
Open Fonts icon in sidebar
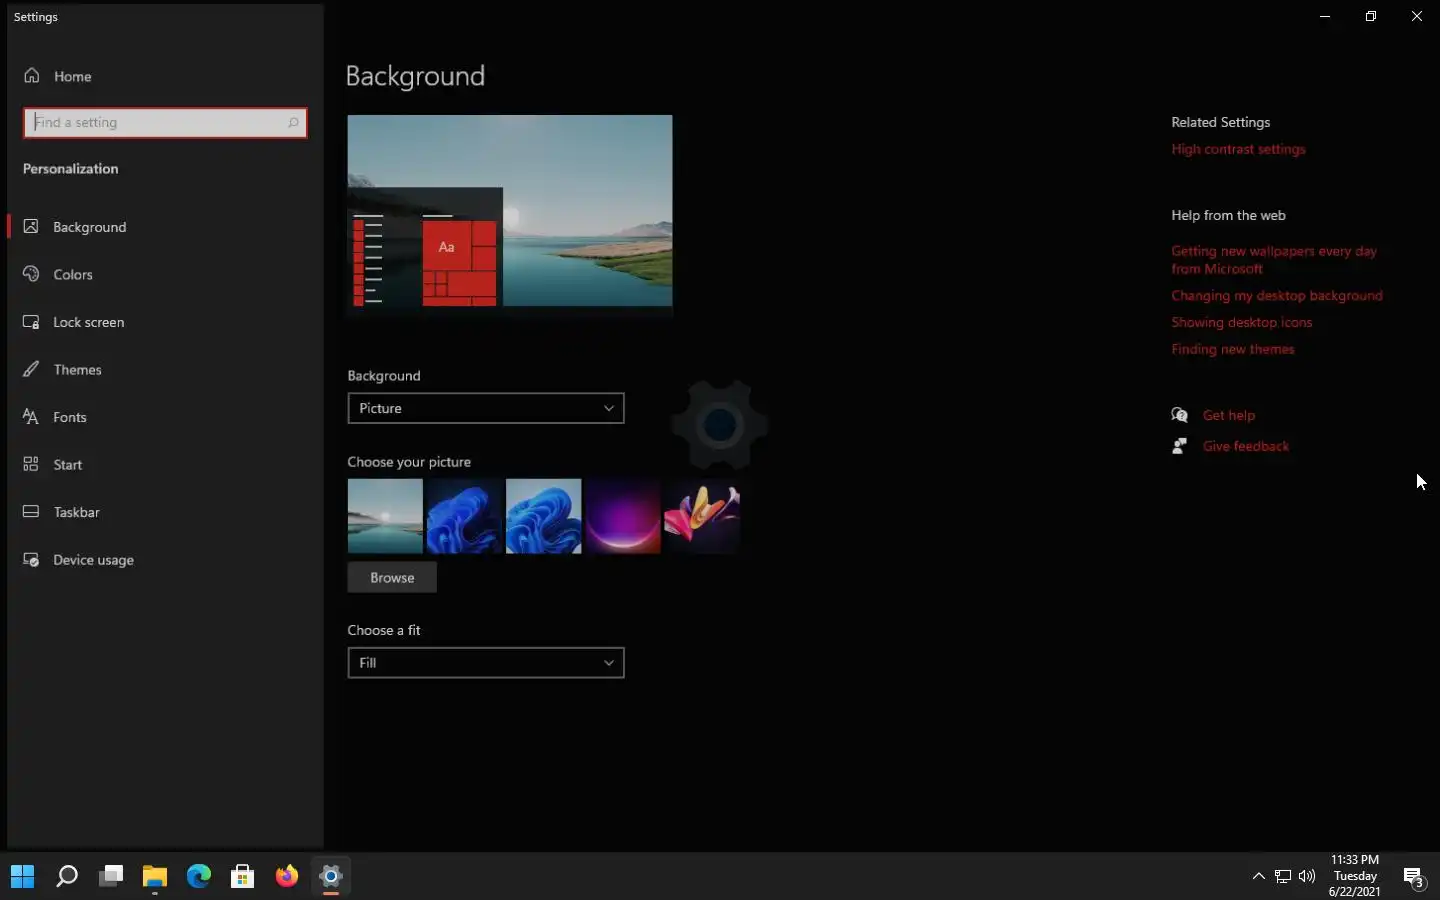tap(31, 417)
